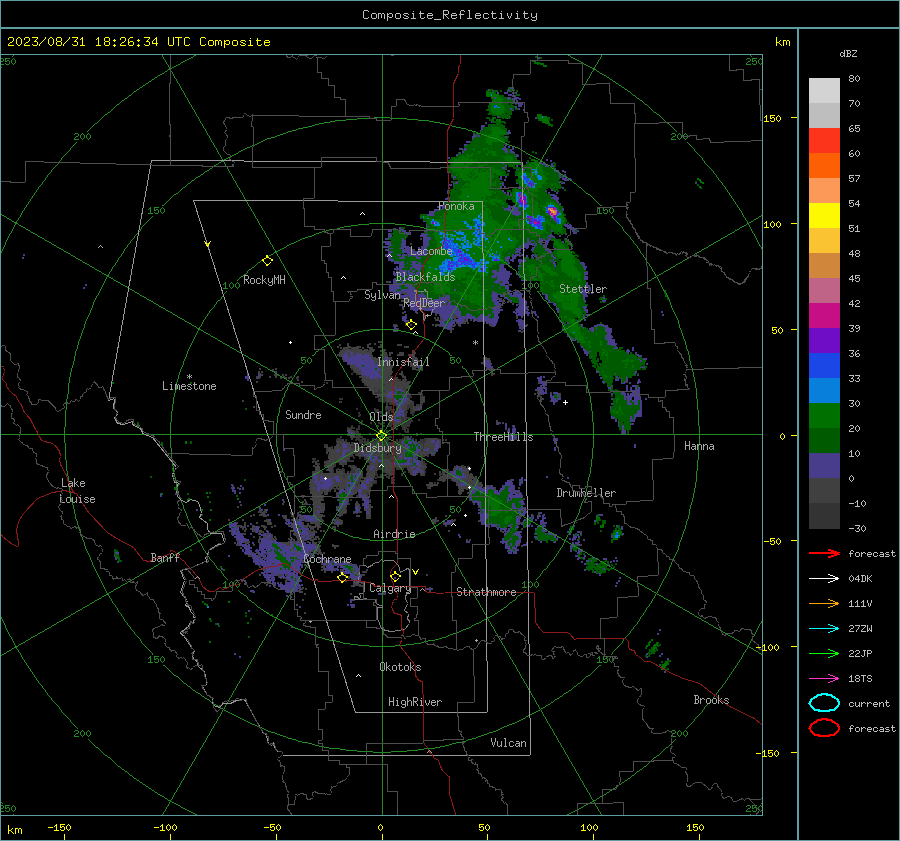Click the RockyMH label
The image size is (900, 841).
(x=264, y=280)
